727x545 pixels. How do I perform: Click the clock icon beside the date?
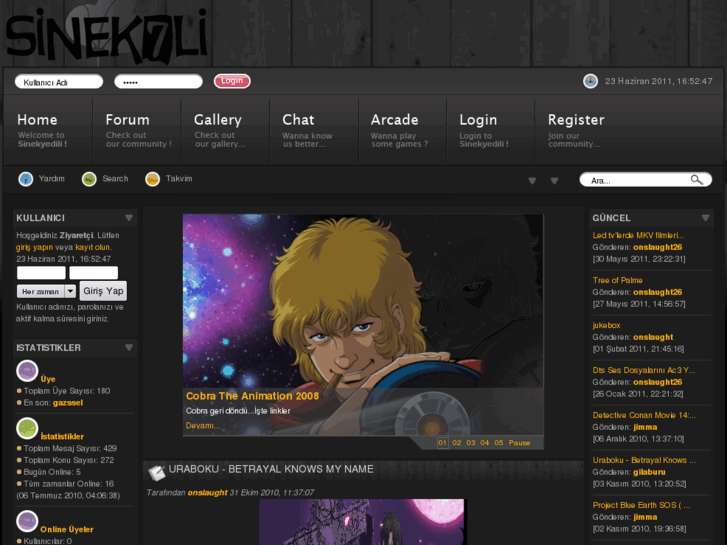point(590,81)
